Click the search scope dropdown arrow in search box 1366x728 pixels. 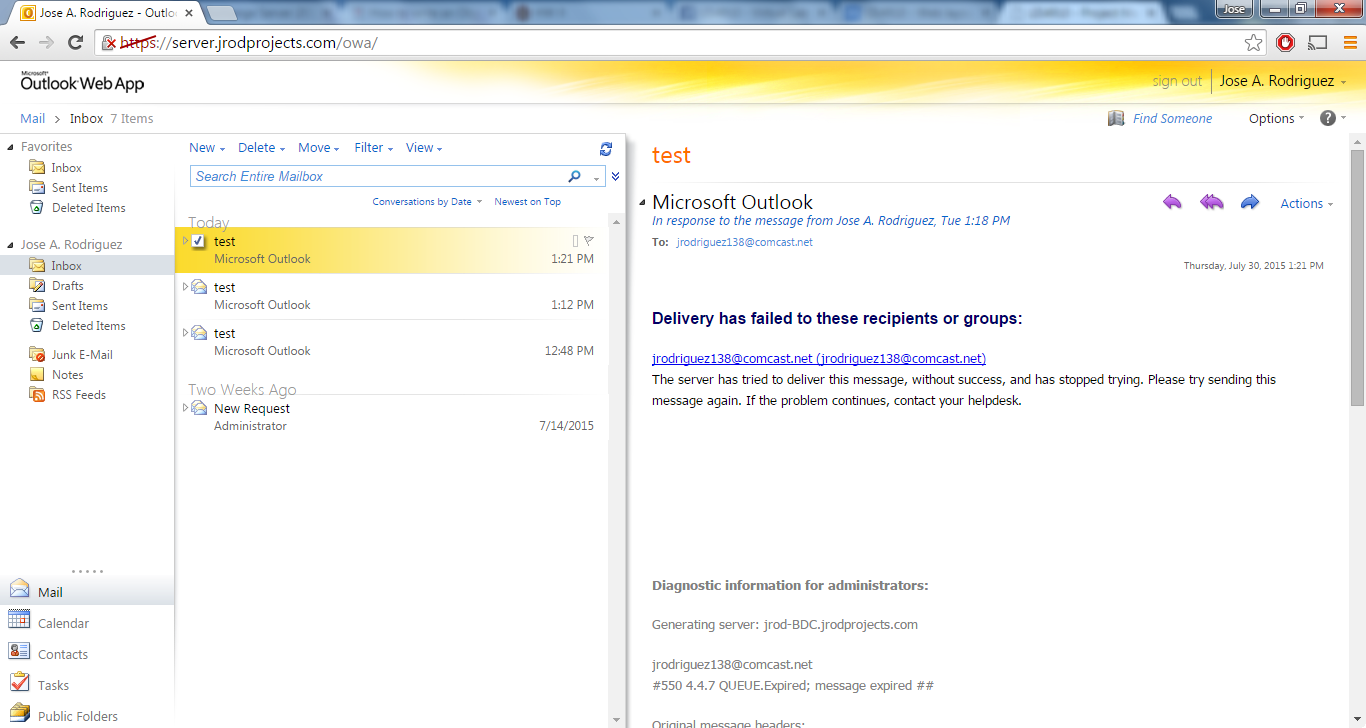click(596, 177)
